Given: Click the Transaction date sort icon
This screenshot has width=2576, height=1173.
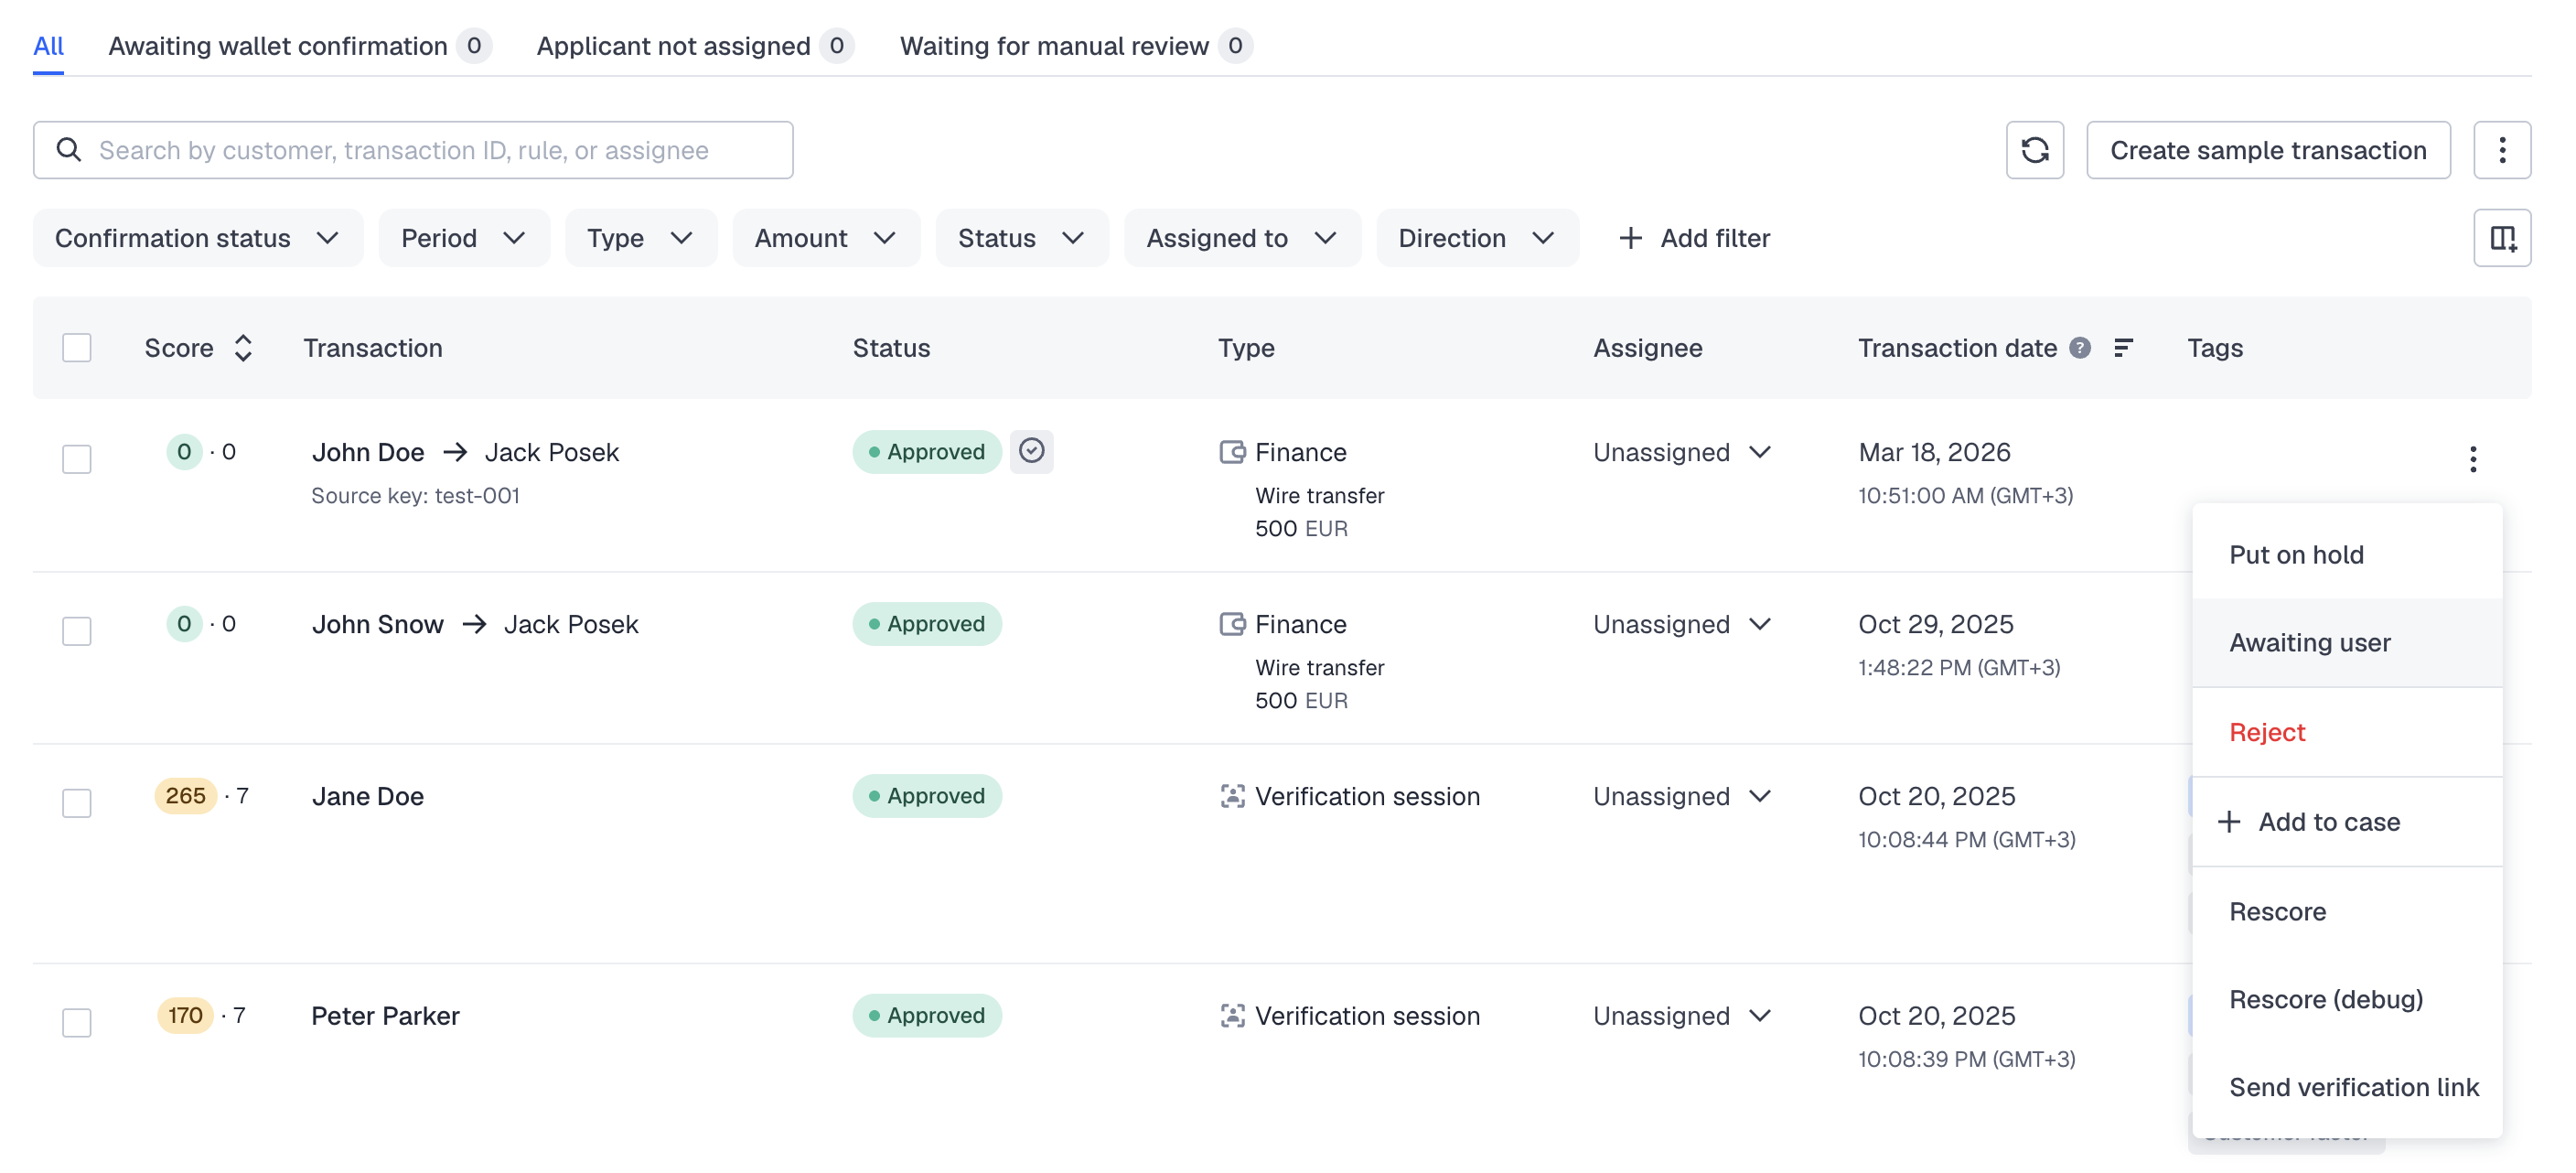Looking at the screenshot, I should (2123, 348).
